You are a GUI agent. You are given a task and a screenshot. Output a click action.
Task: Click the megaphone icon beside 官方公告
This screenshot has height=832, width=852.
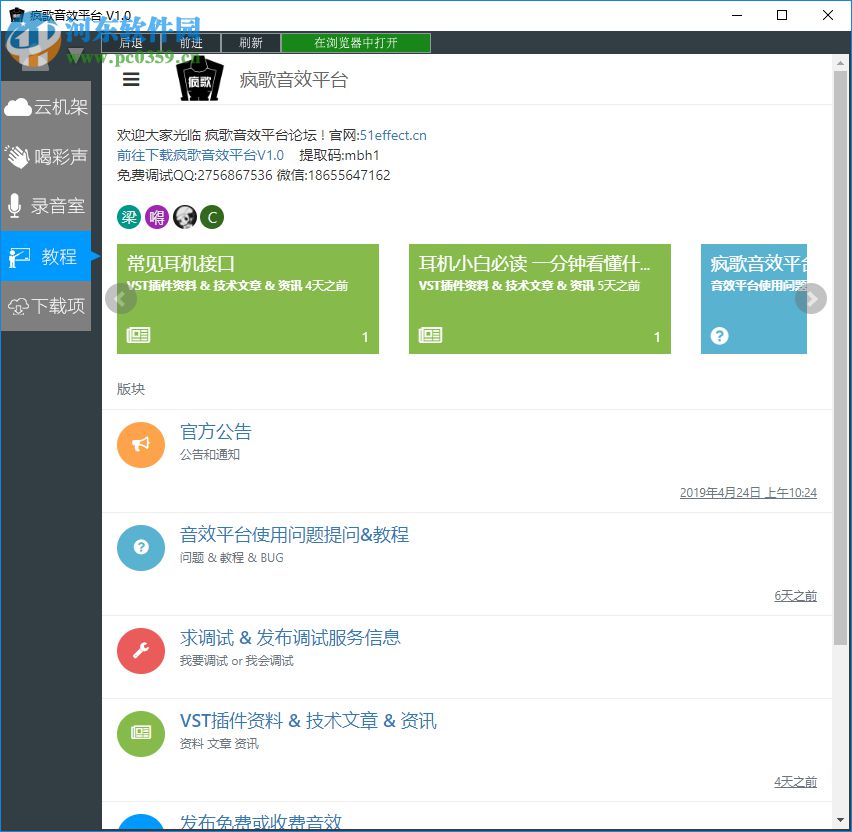pyautogui.click(x=141, y=445)
